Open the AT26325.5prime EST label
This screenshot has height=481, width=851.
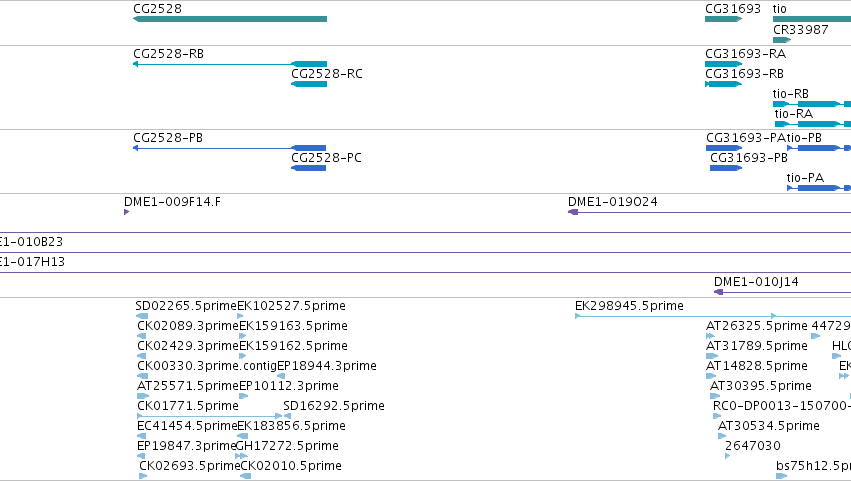(x=757, y=326)
